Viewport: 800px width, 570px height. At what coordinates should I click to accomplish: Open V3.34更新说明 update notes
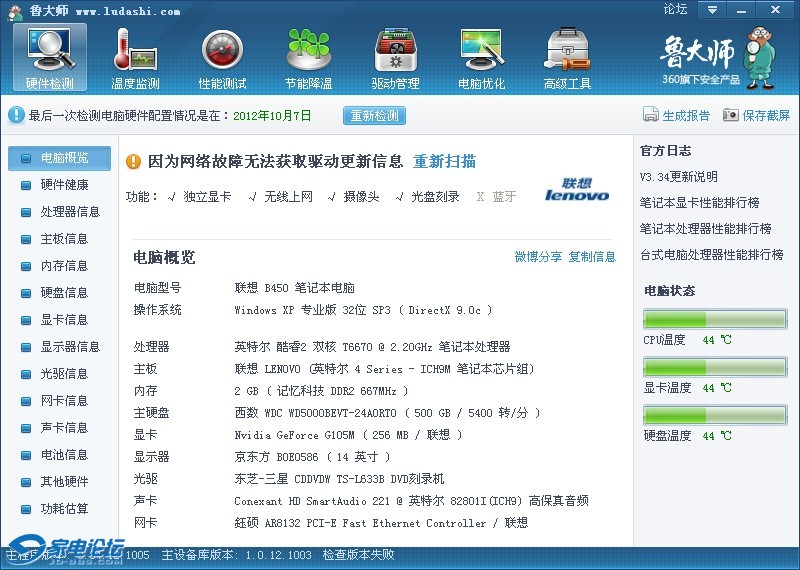tap(679, 177)
